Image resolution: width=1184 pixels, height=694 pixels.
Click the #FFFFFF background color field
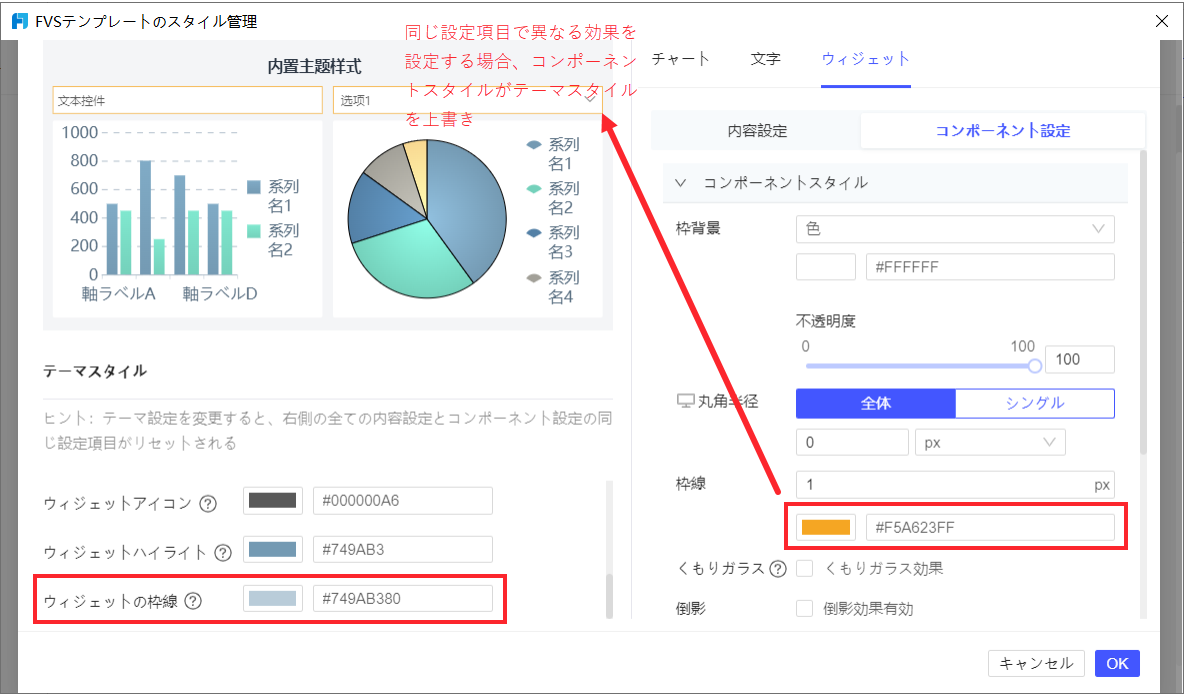coord(990,267)
